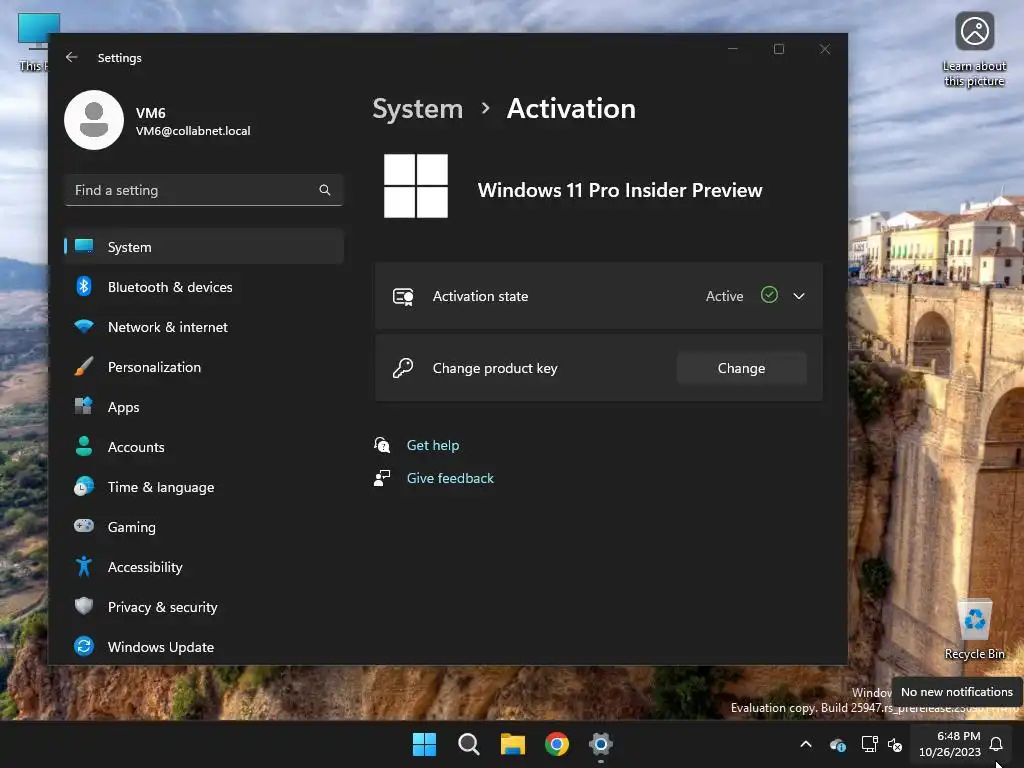Click VM6@collabnet.local account text
1024x768 pixels.
pos(193,131)
